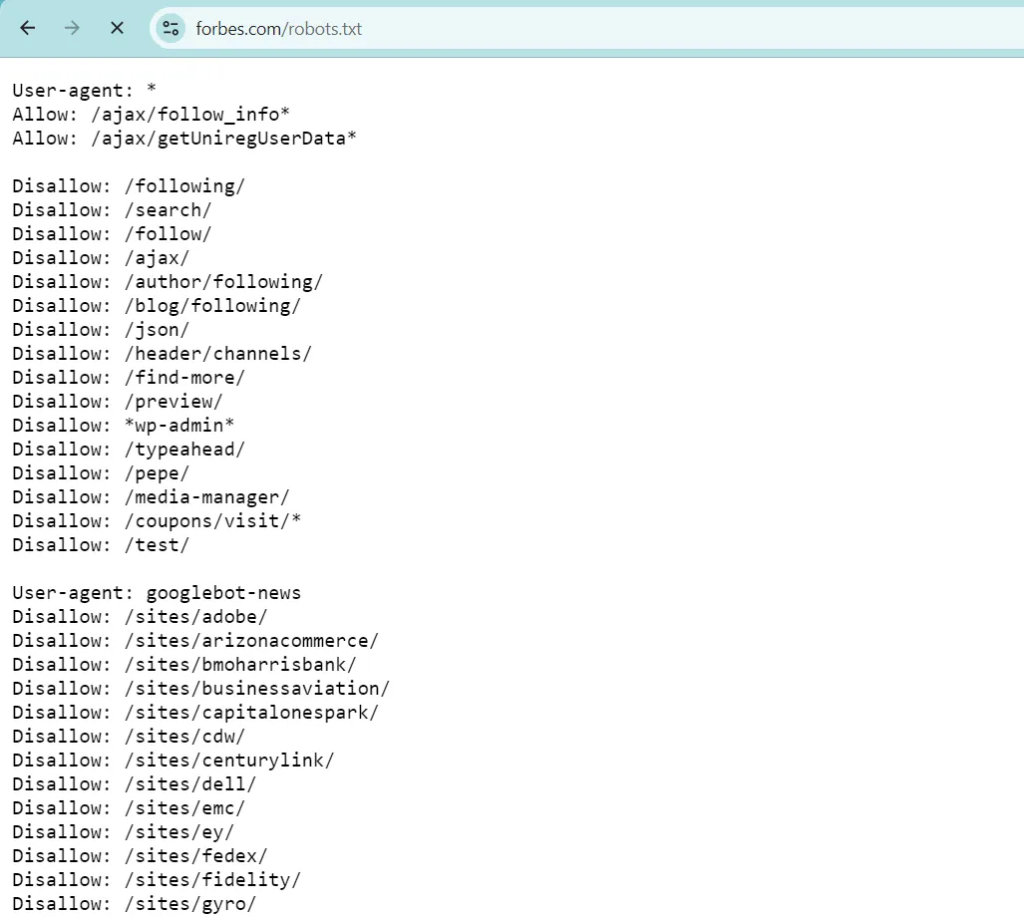
Task: Click the line 'Disallow: /sites/dell/'
Action: (x=134, y=784)
